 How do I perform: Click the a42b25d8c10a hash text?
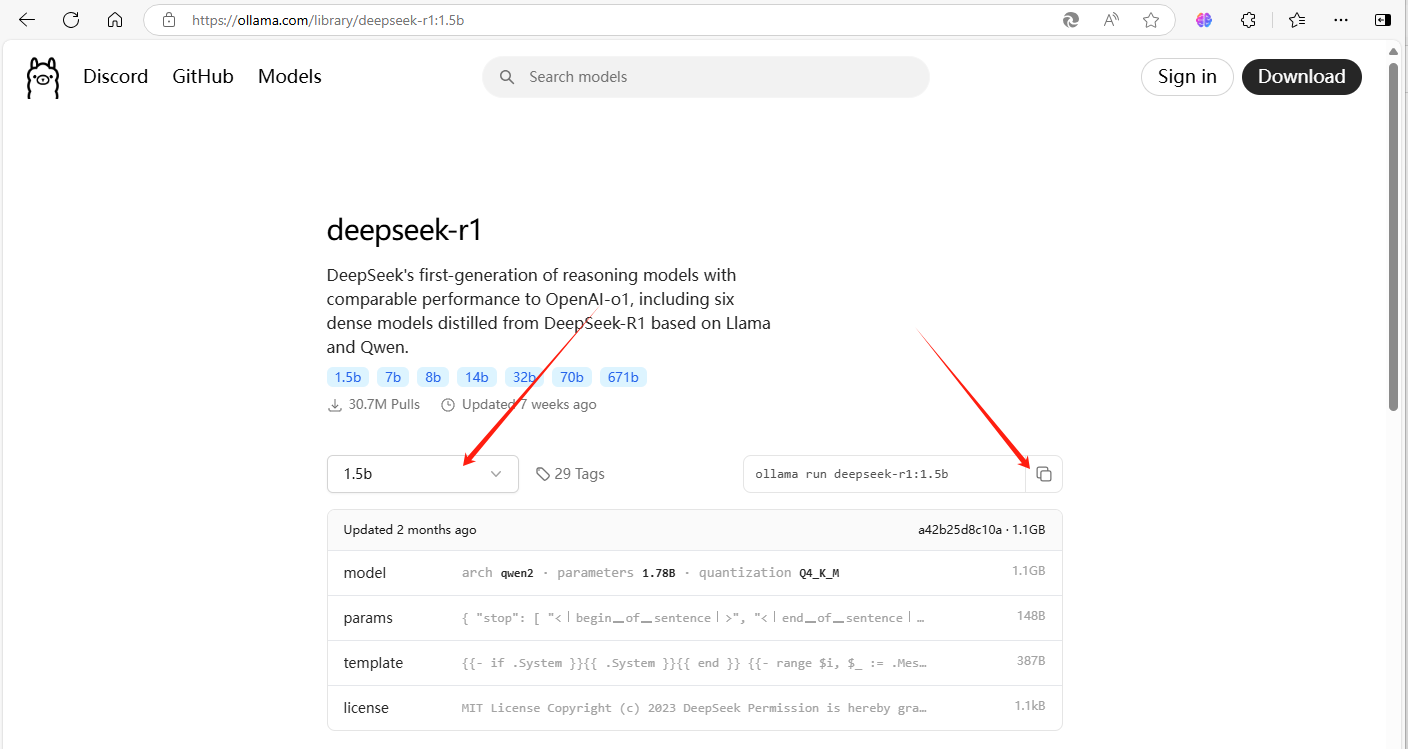point(960,530)
